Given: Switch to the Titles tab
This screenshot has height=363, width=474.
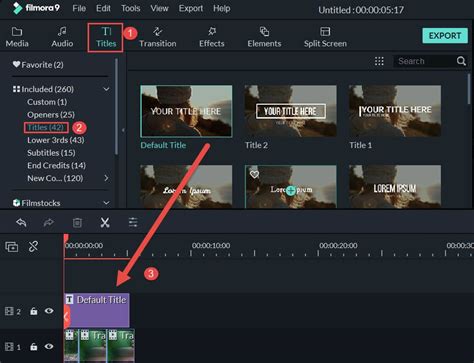Looking at the screenshot, I should point(106,37).
